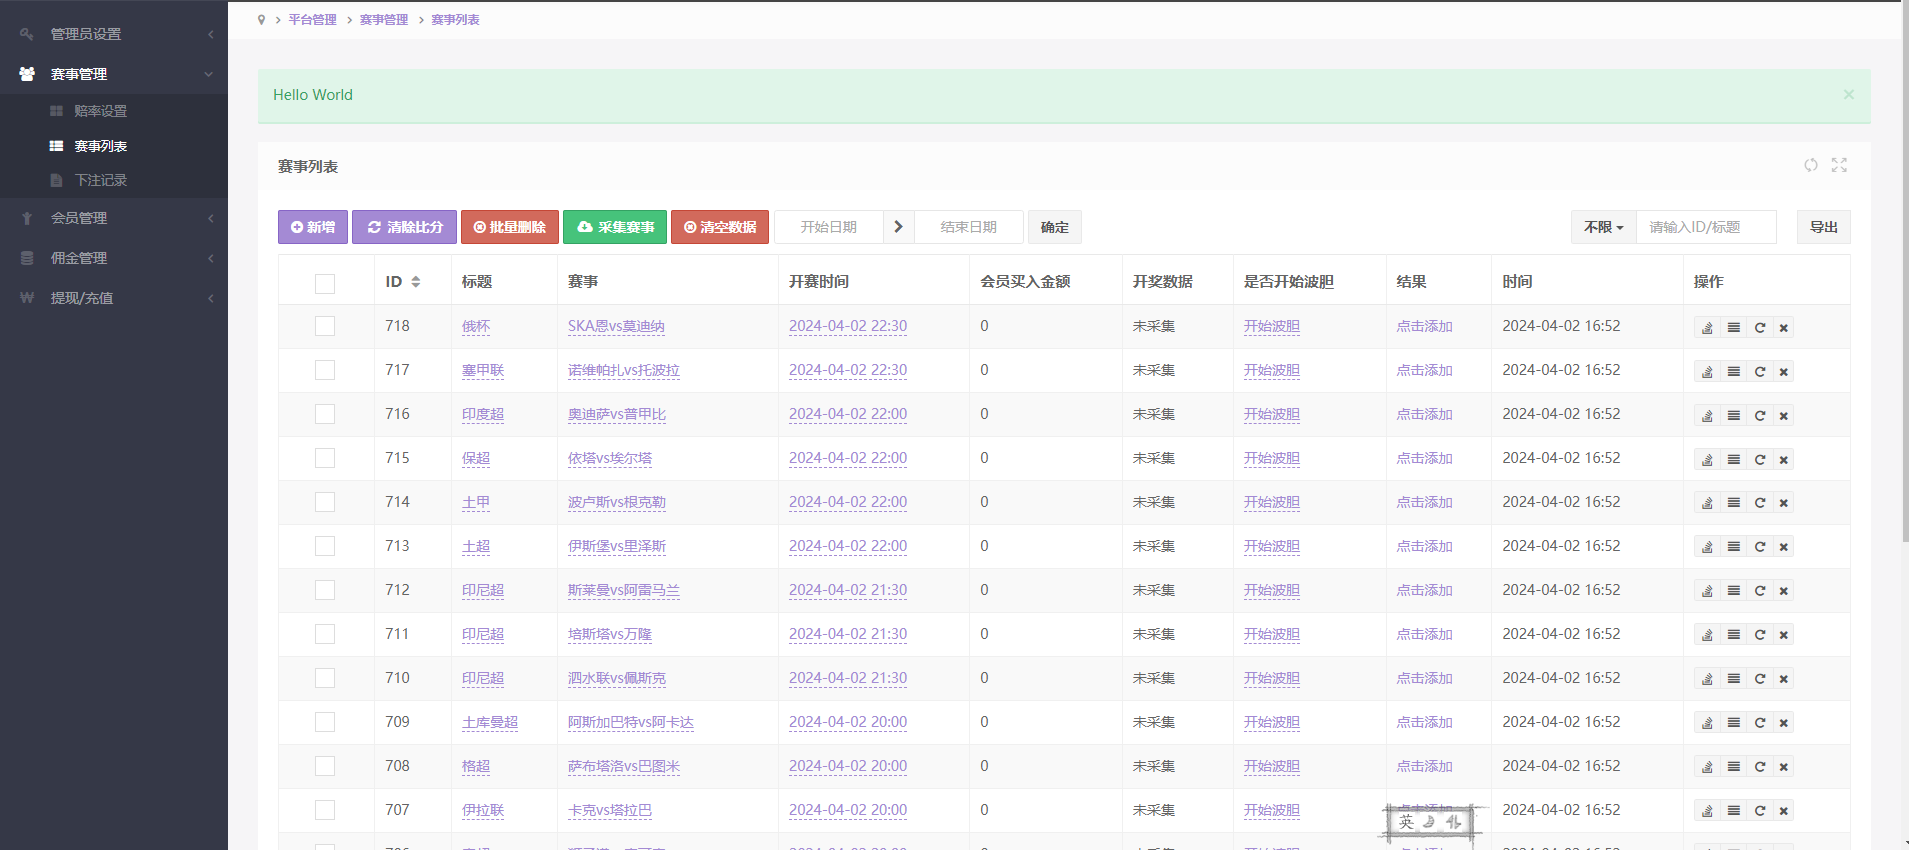Click the green 采集赛事 button
This screenshot has height=850, width=1909.
click(x=615, y=228)
